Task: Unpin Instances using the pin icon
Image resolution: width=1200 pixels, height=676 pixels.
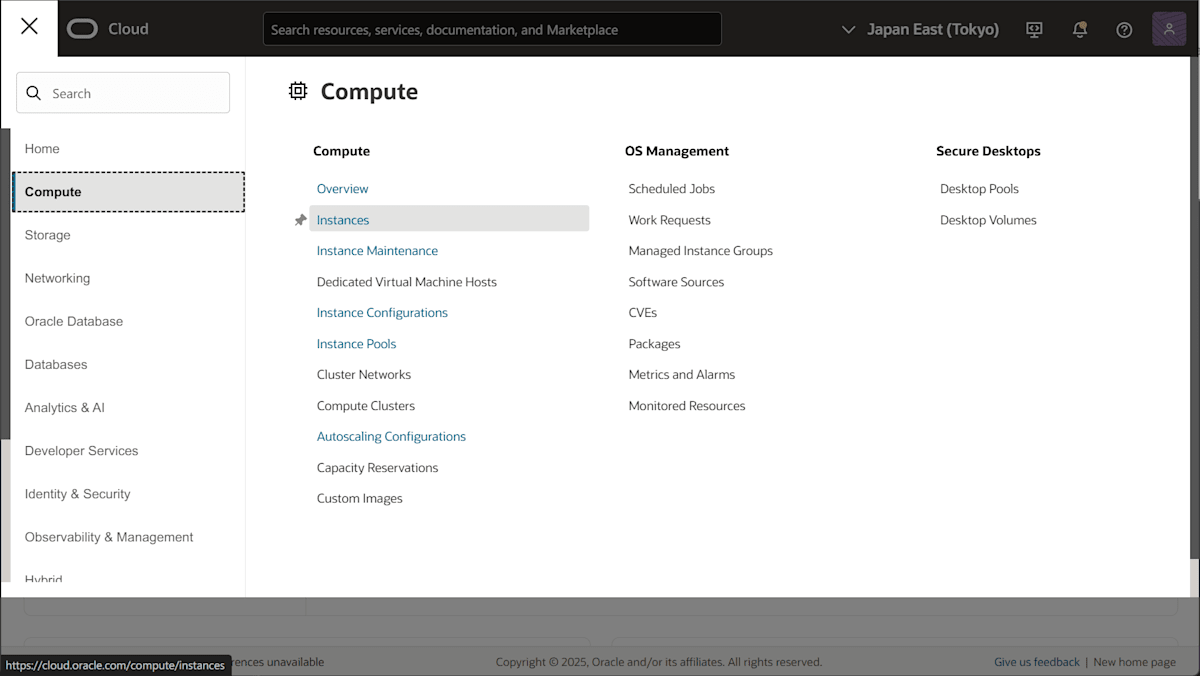Action: click(x=300, y=220)
